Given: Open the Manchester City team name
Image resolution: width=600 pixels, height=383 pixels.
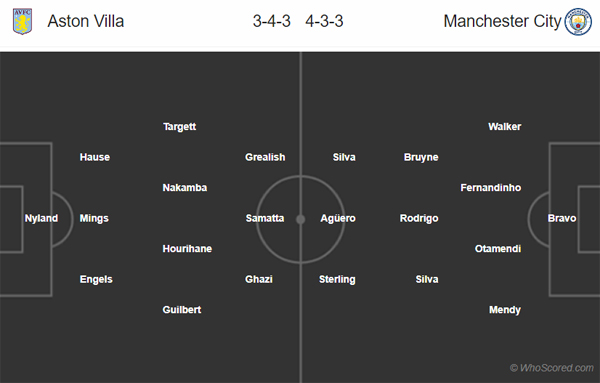Looking at the screenshot, I should click(502, 22).
